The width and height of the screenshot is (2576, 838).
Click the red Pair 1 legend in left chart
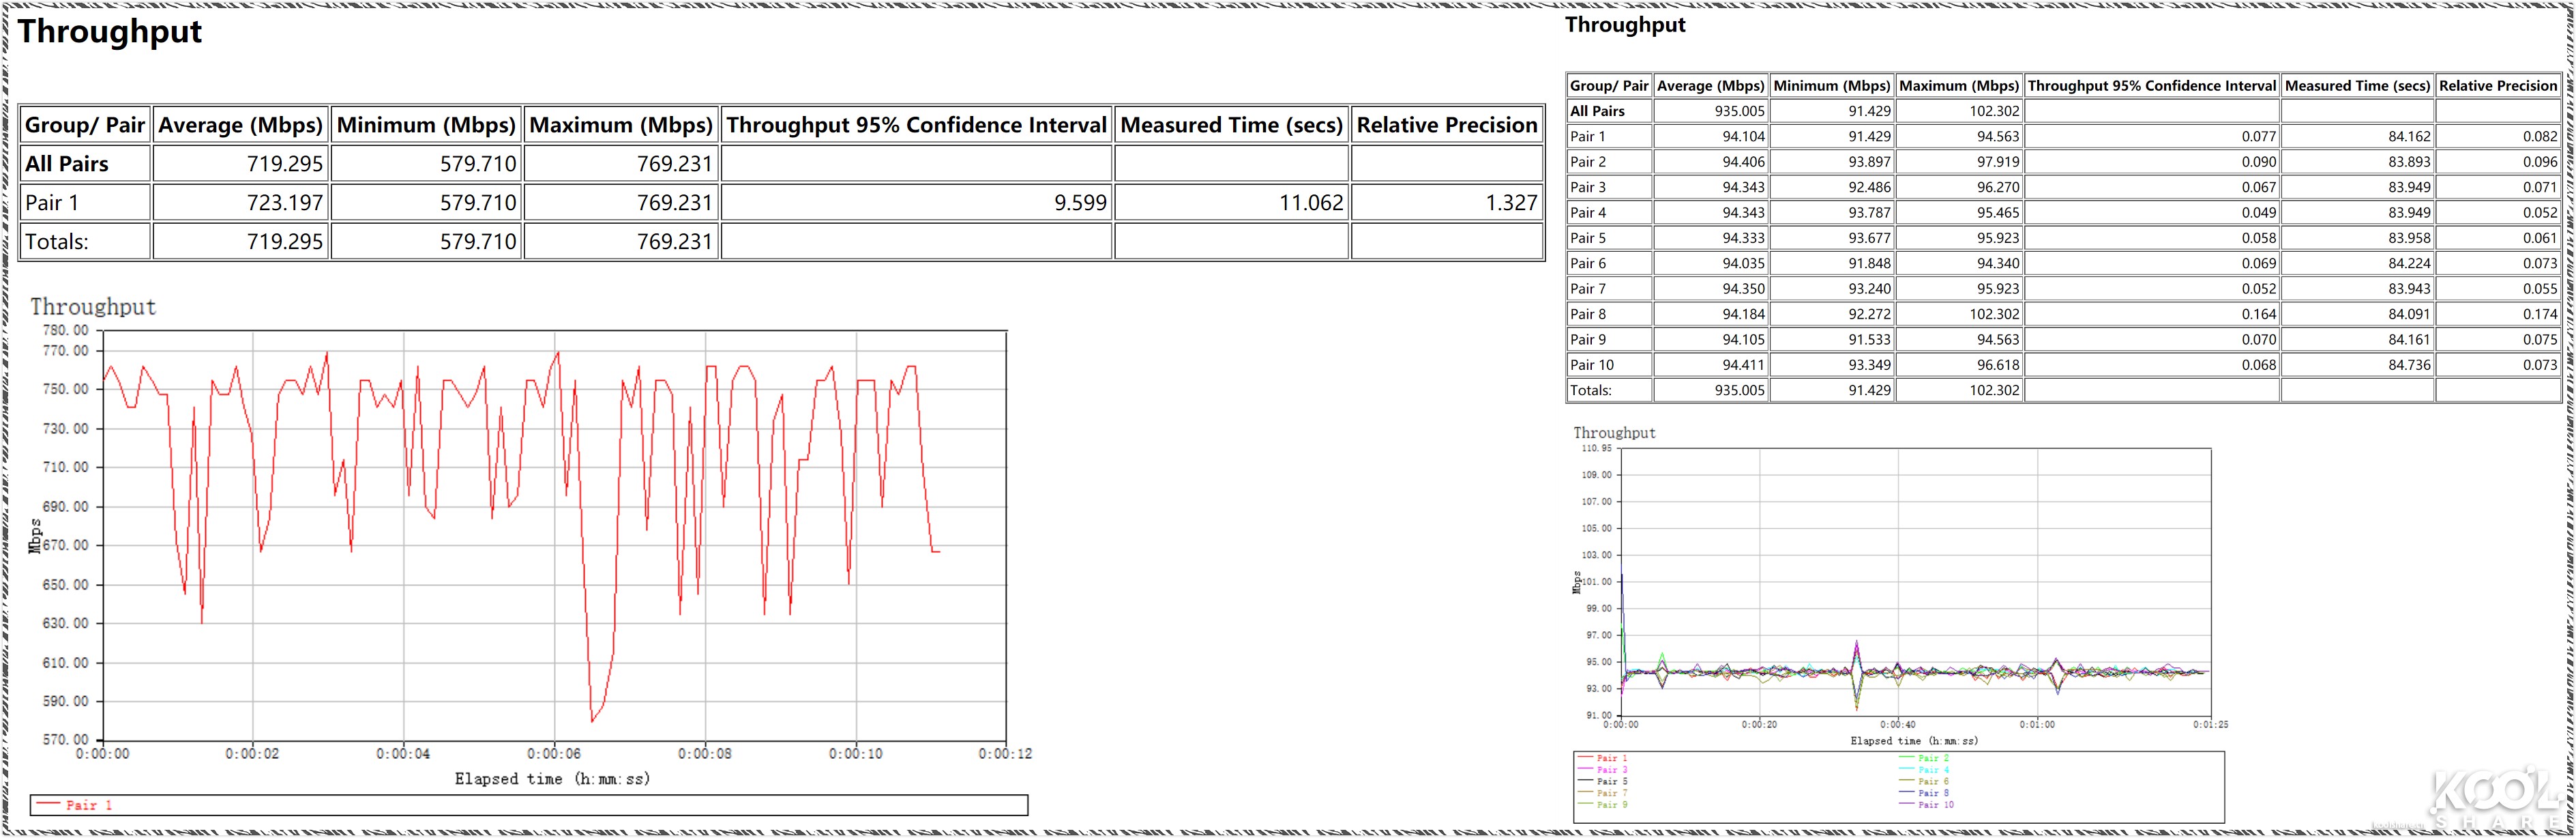[88, 805]
